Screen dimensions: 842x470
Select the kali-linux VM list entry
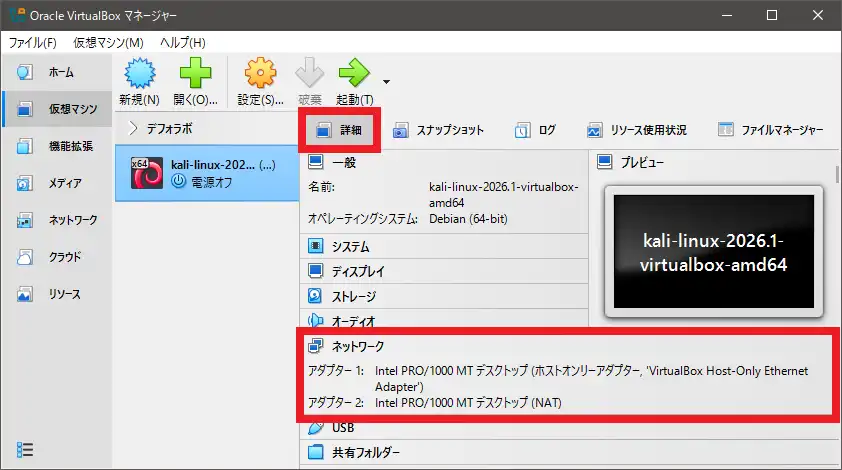point(207,173)
